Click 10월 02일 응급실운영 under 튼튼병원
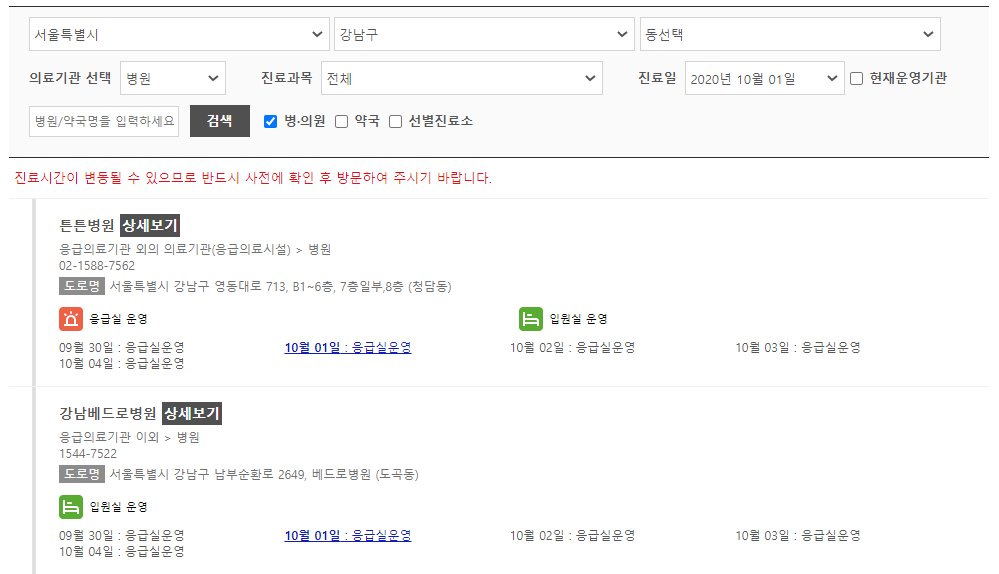Screen dimensions: 999x574 [x=572, y=348]
